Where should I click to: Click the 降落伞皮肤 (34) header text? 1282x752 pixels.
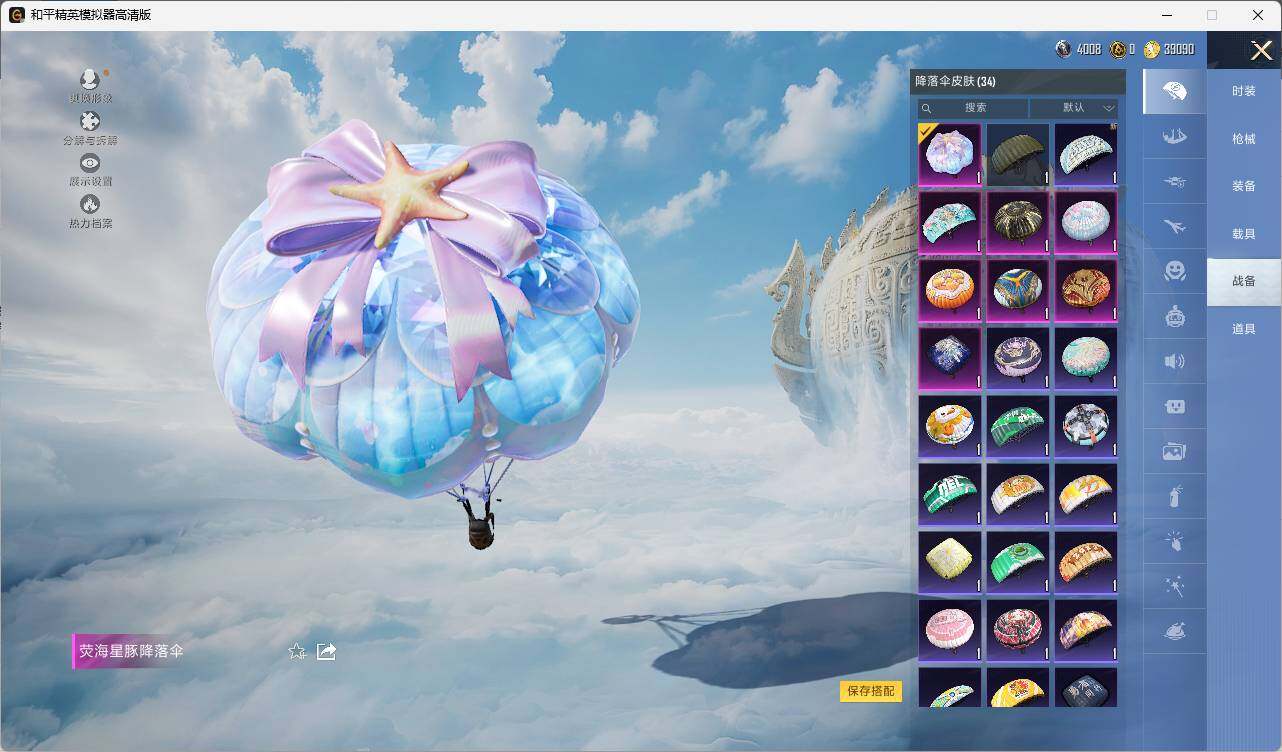pos(955,81)
